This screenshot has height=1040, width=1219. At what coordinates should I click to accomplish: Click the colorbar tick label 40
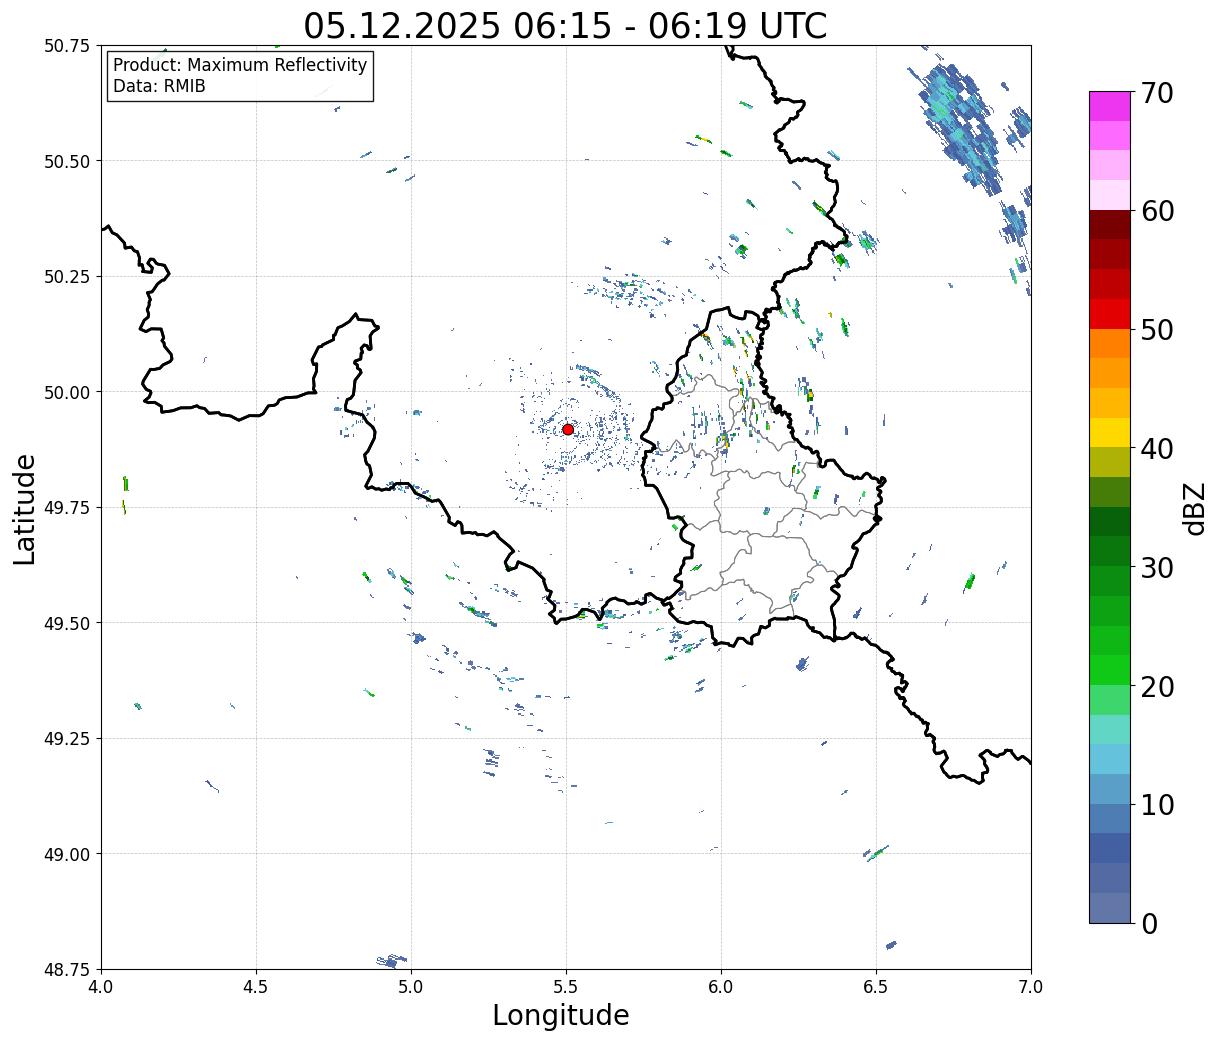click(1157, 449)
